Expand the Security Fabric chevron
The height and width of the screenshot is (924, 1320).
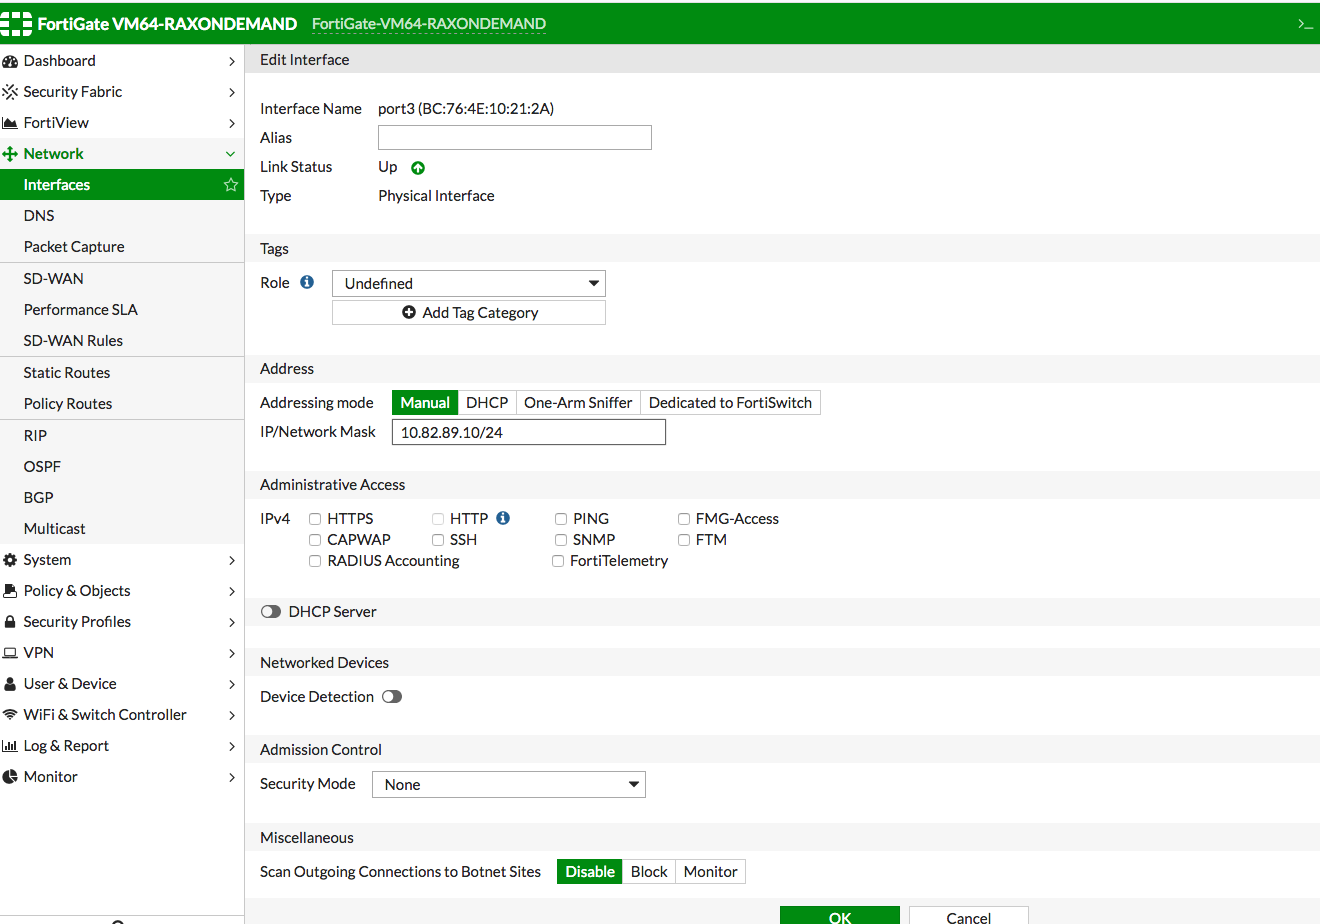(232, 92)
